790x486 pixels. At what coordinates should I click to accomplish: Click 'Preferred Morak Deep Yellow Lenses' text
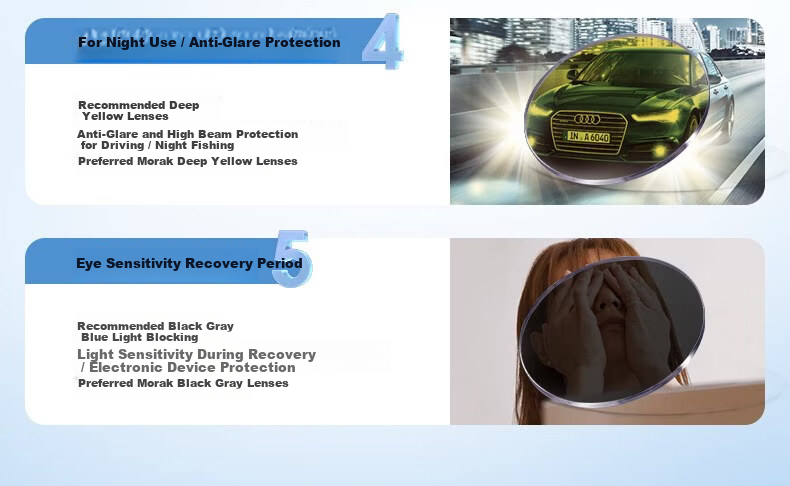(187, 161)
